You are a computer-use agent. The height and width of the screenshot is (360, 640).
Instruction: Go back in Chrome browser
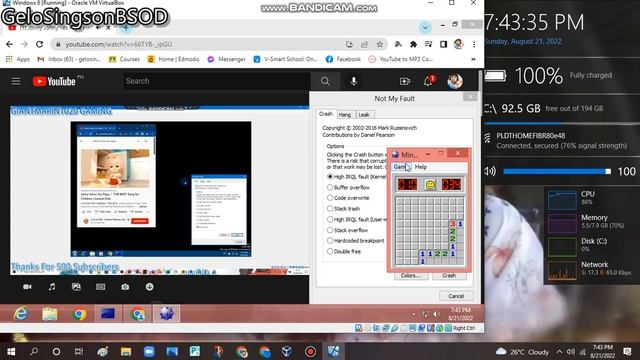[9, 44]
